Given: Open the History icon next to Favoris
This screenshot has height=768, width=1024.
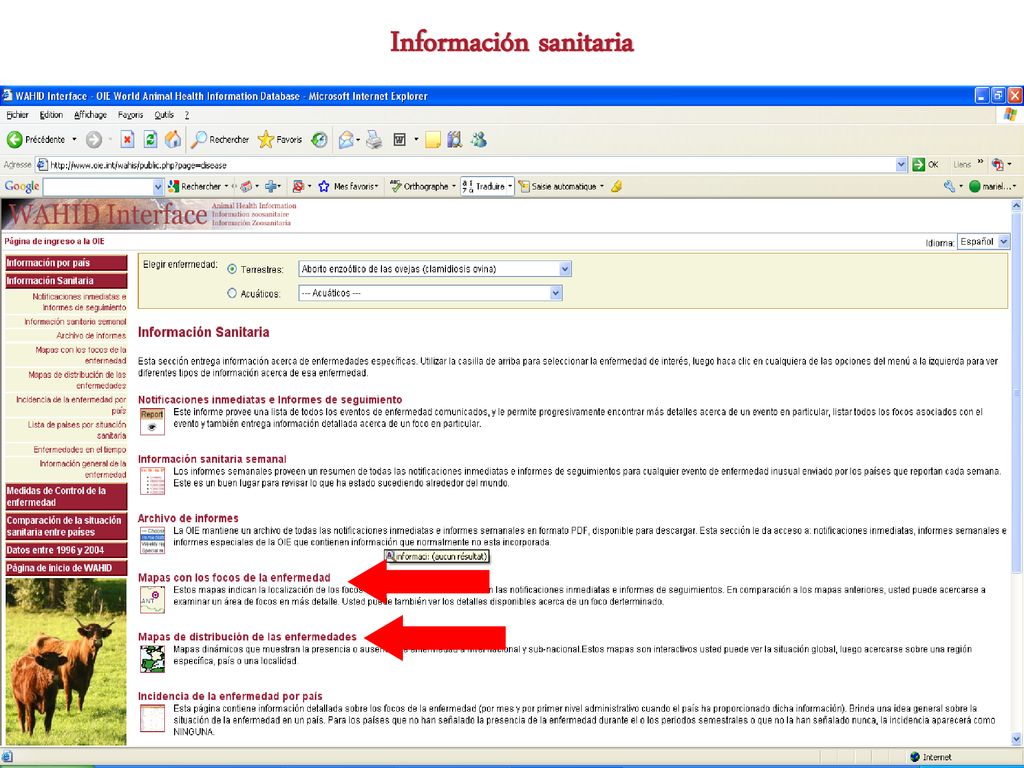Looking at the screenshot, I should pyautogui.click(x=319, y=139).
